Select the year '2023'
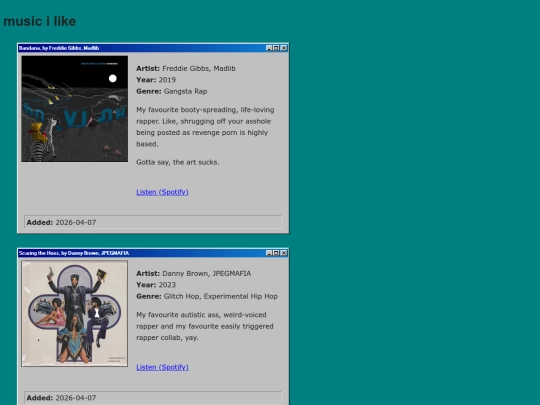 (167, 285)
